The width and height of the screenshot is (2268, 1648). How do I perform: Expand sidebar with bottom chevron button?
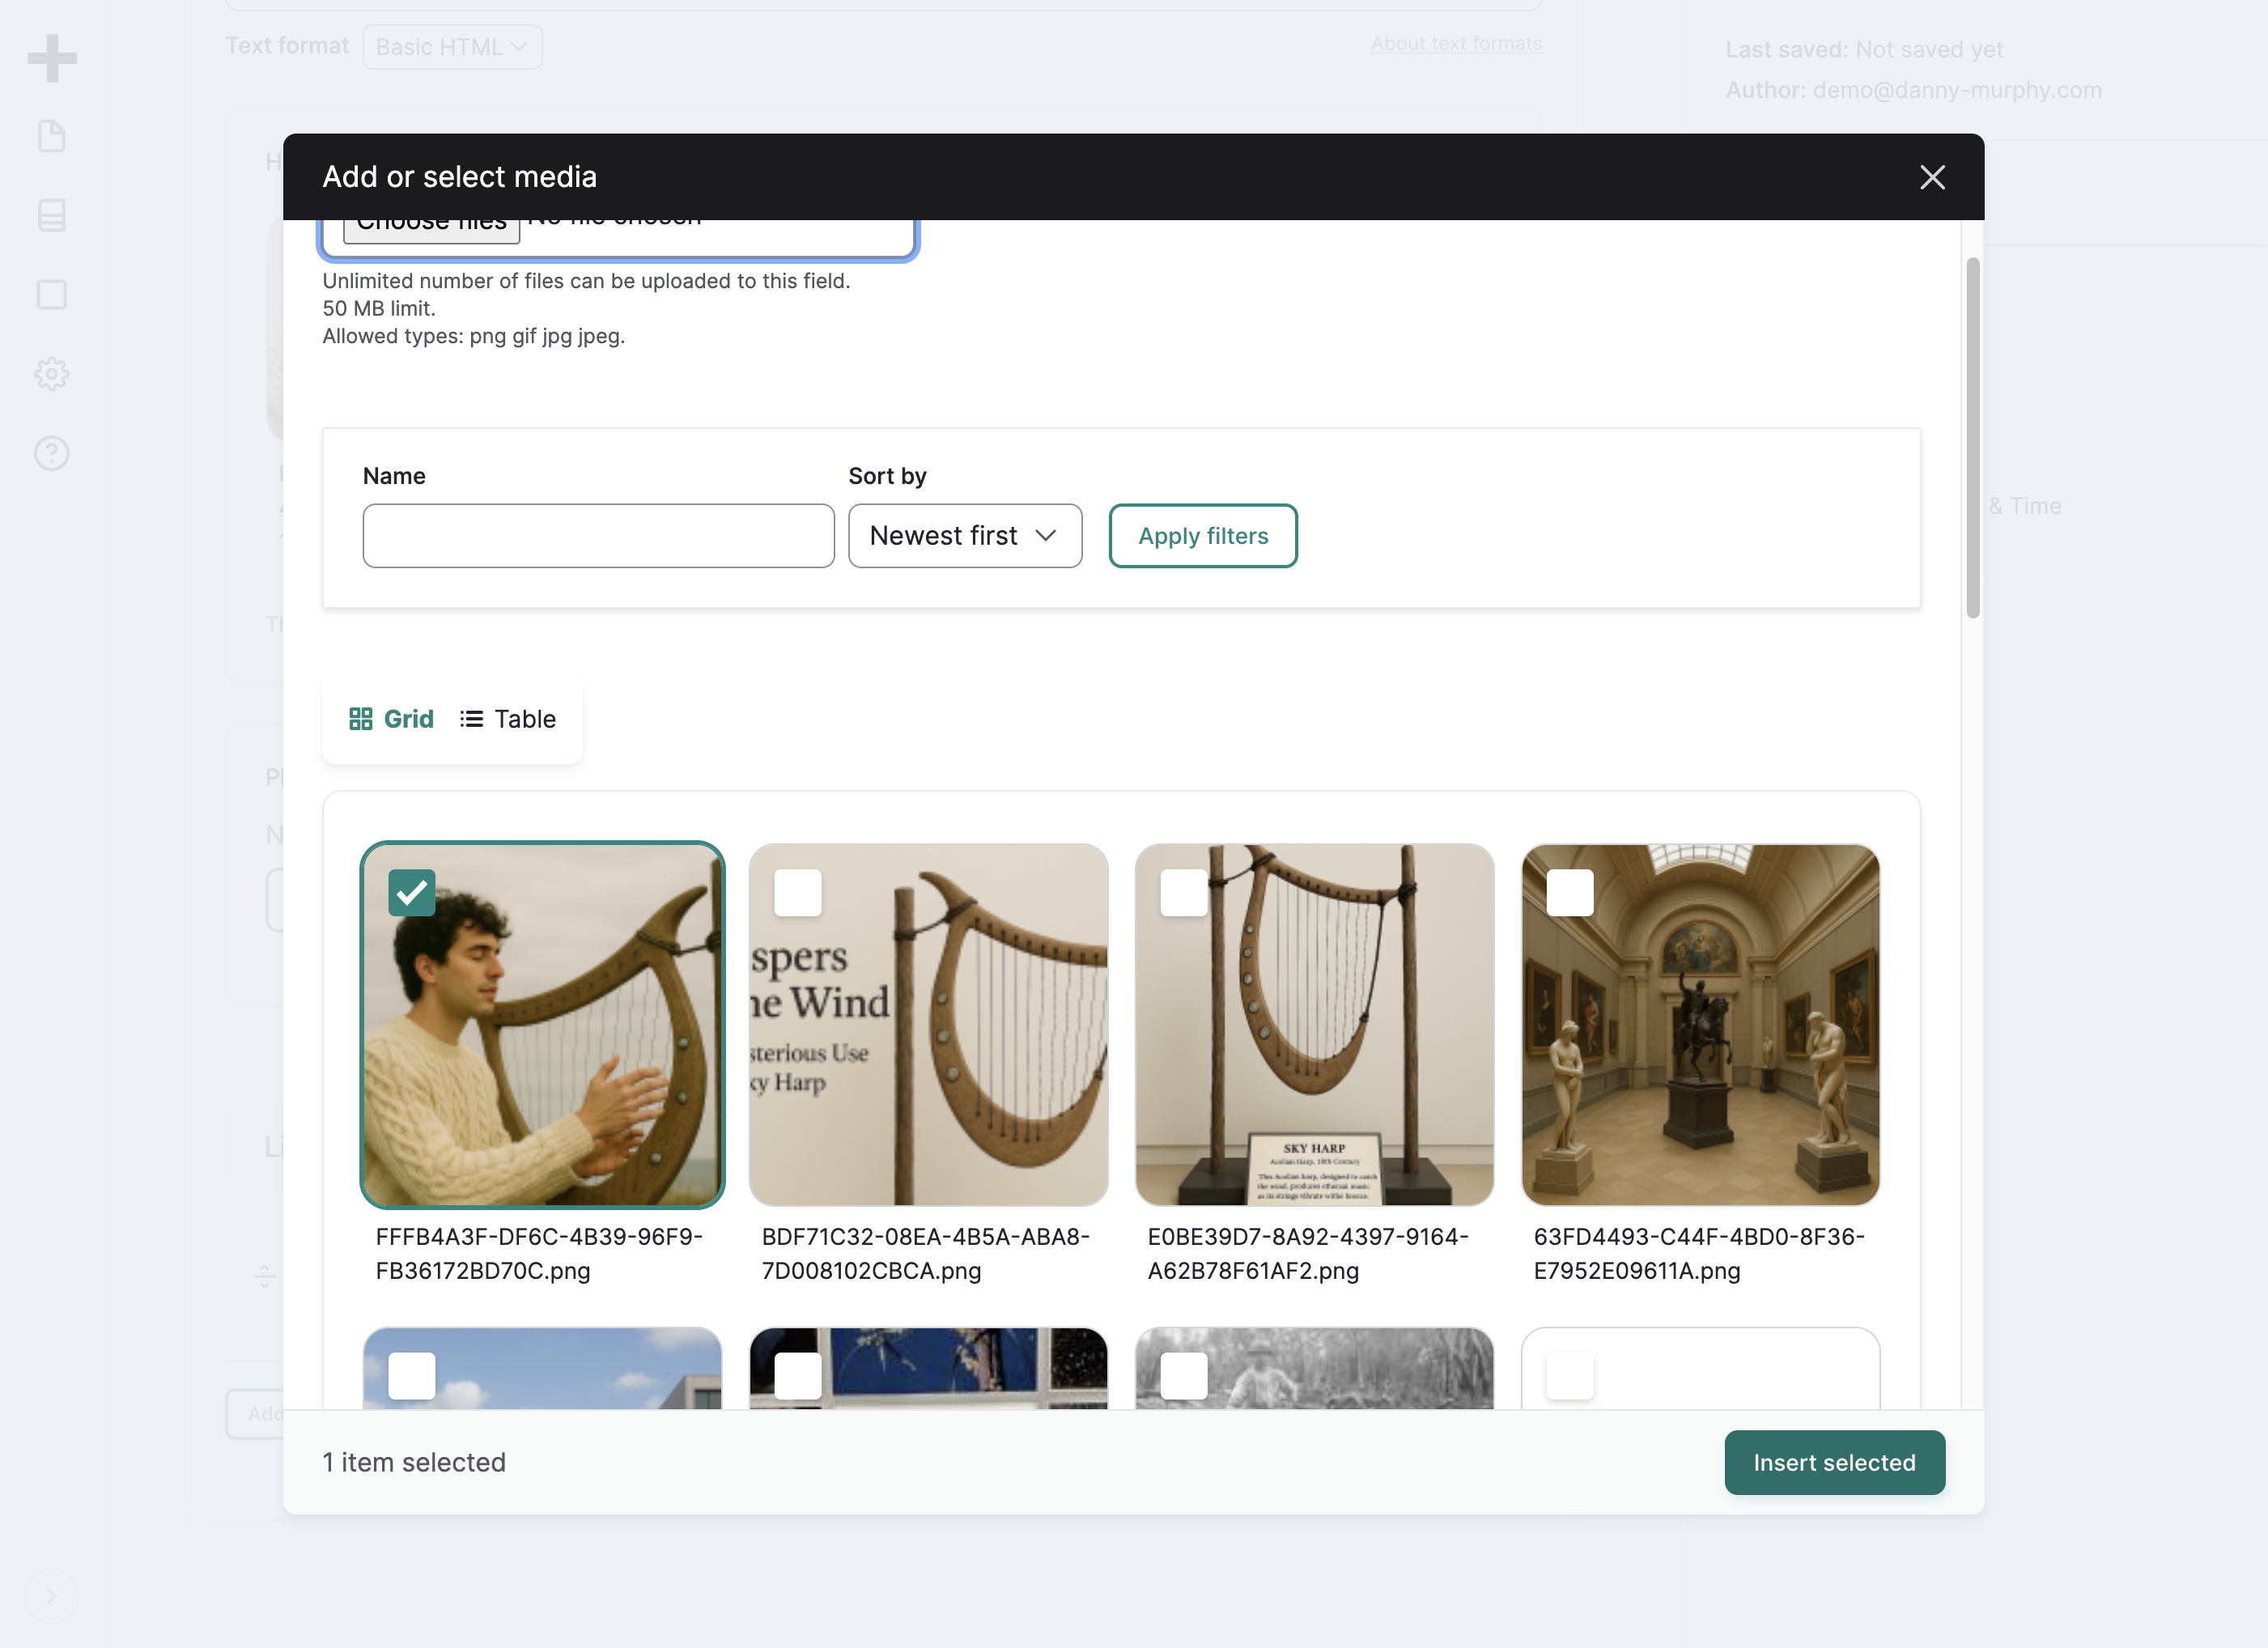(x=51, y=1596)
